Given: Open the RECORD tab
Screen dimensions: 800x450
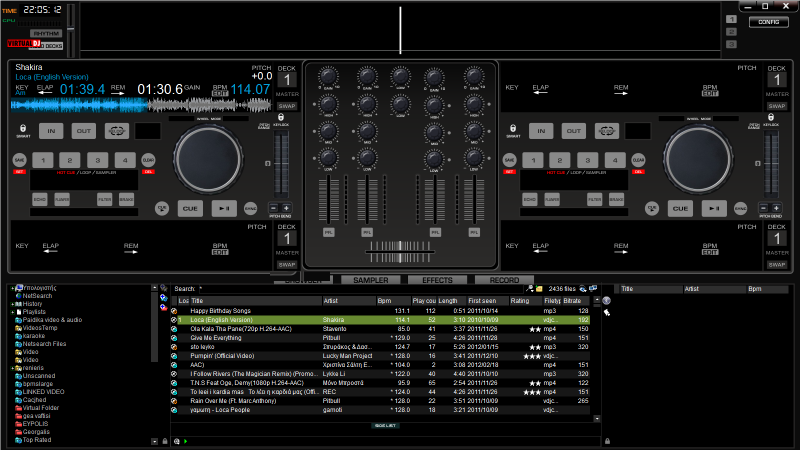Looking at the screenshot, I should [504, 280].
